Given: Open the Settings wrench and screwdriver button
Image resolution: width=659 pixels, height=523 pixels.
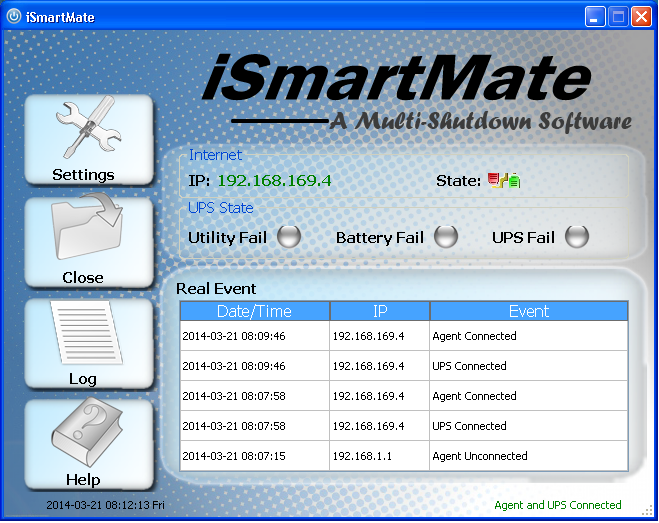Looking at the screenshot, I should click(89, 139).
